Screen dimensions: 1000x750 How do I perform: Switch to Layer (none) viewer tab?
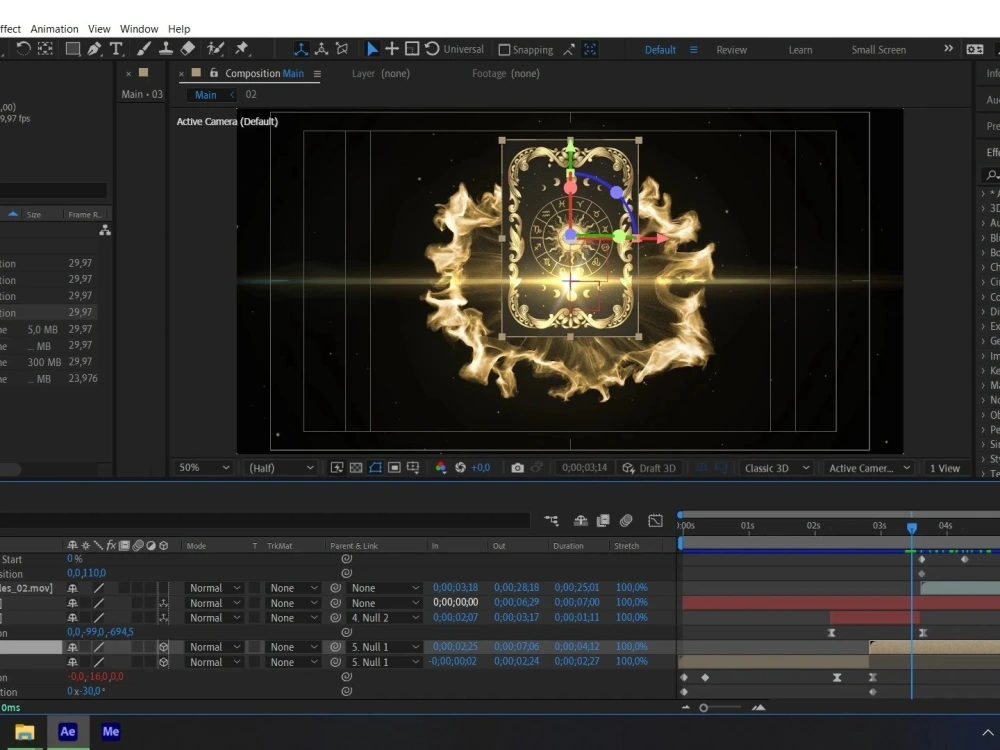pyautogui.click(x=381, y=73)
